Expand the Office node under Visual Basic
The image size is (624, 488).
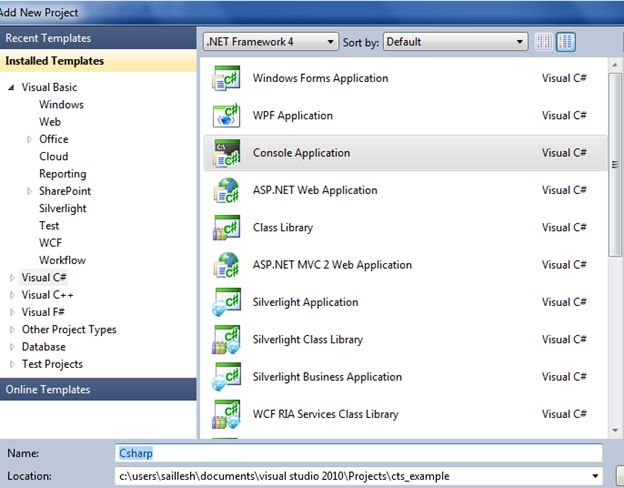(29, 139)
